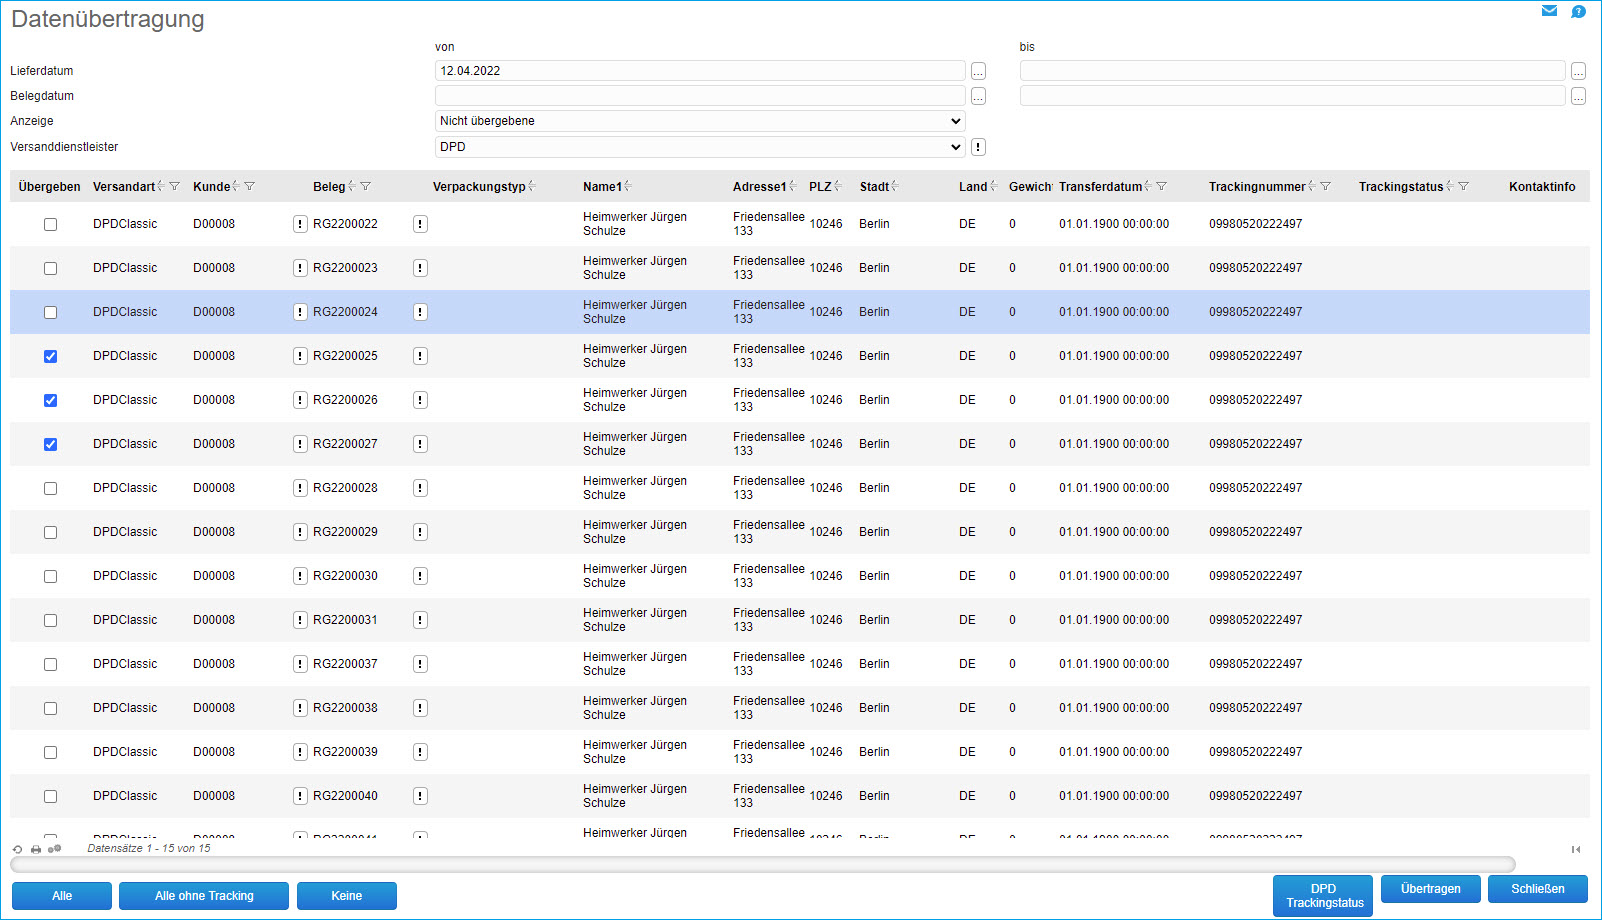Sort by the Stadt column header
The height and width of the screenshot is (920, 1602).
coord(874,187)
